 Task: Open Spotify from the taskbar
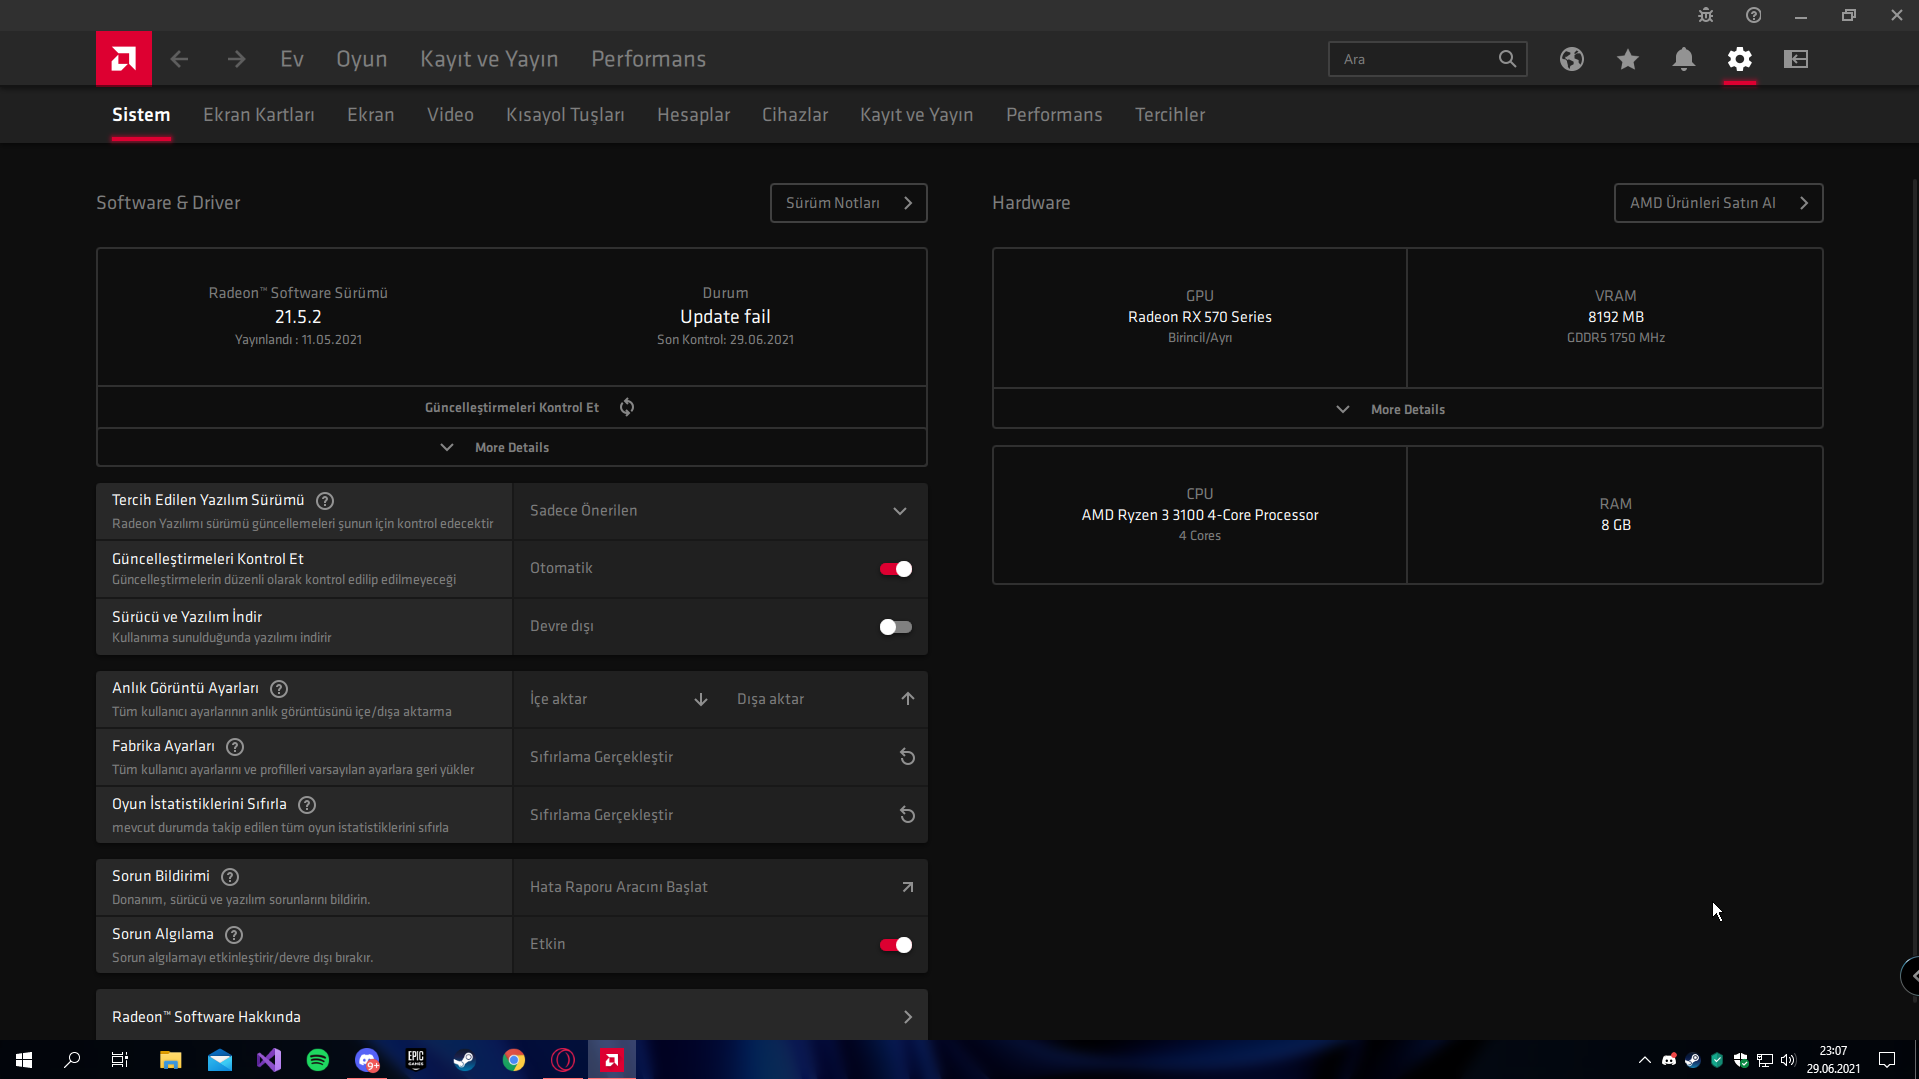click(318, 1060)
